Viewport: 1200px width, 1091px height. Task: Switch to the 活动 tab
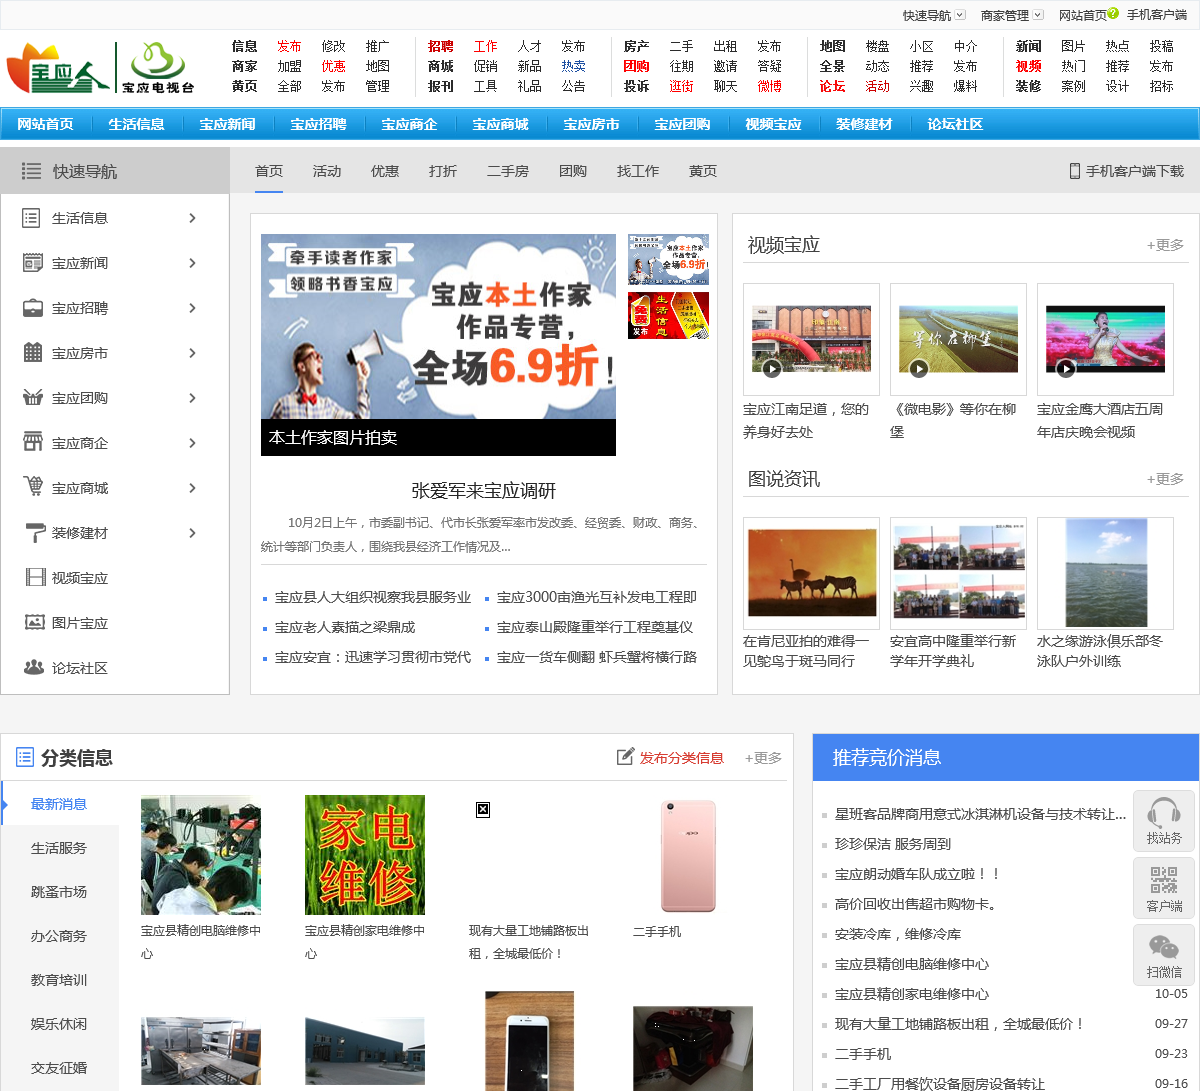[327, 171]
